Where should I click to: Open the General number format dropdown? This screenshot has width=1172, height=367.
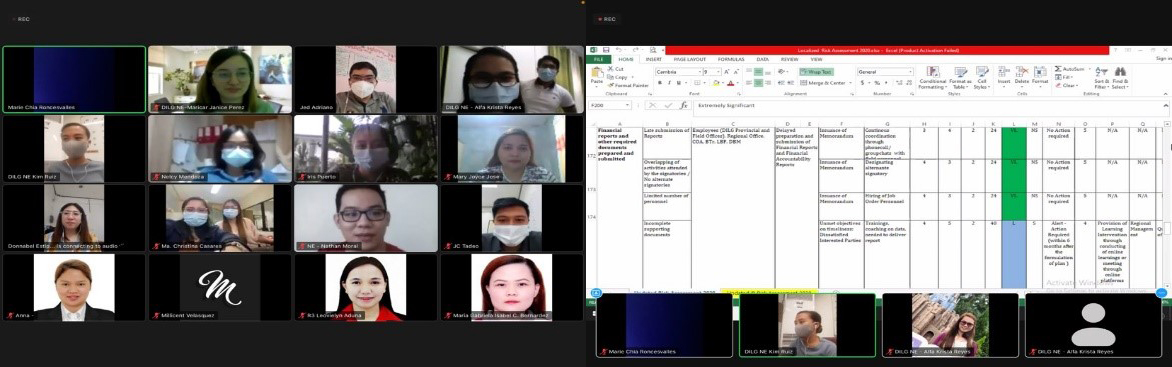tap(910, 72)
